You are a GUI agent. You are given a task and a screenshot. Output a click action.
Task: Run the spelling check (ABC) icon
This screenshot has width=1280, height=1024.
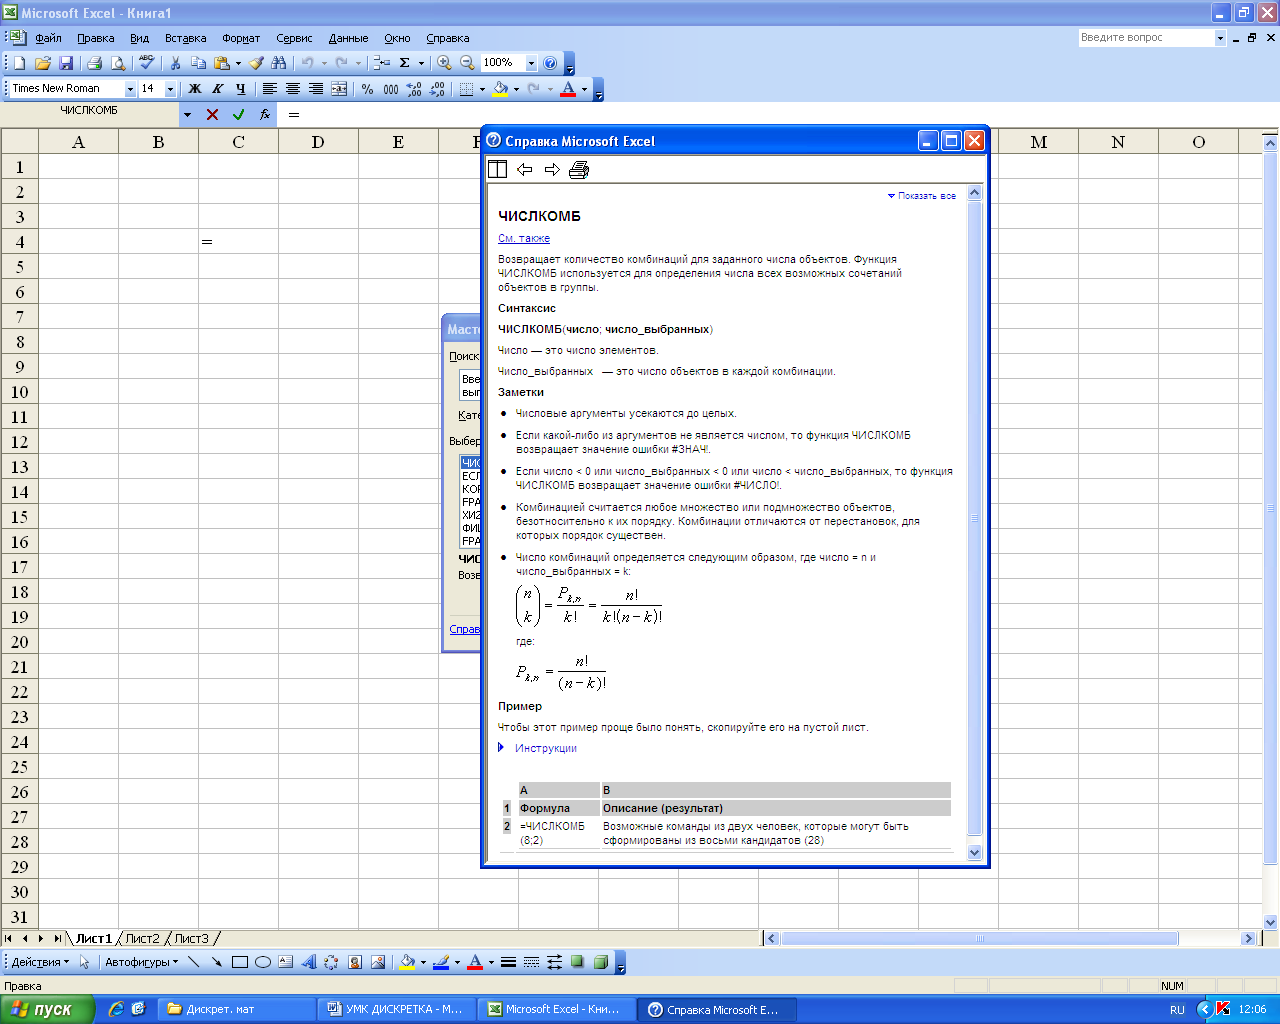click(x=146, y=63)
